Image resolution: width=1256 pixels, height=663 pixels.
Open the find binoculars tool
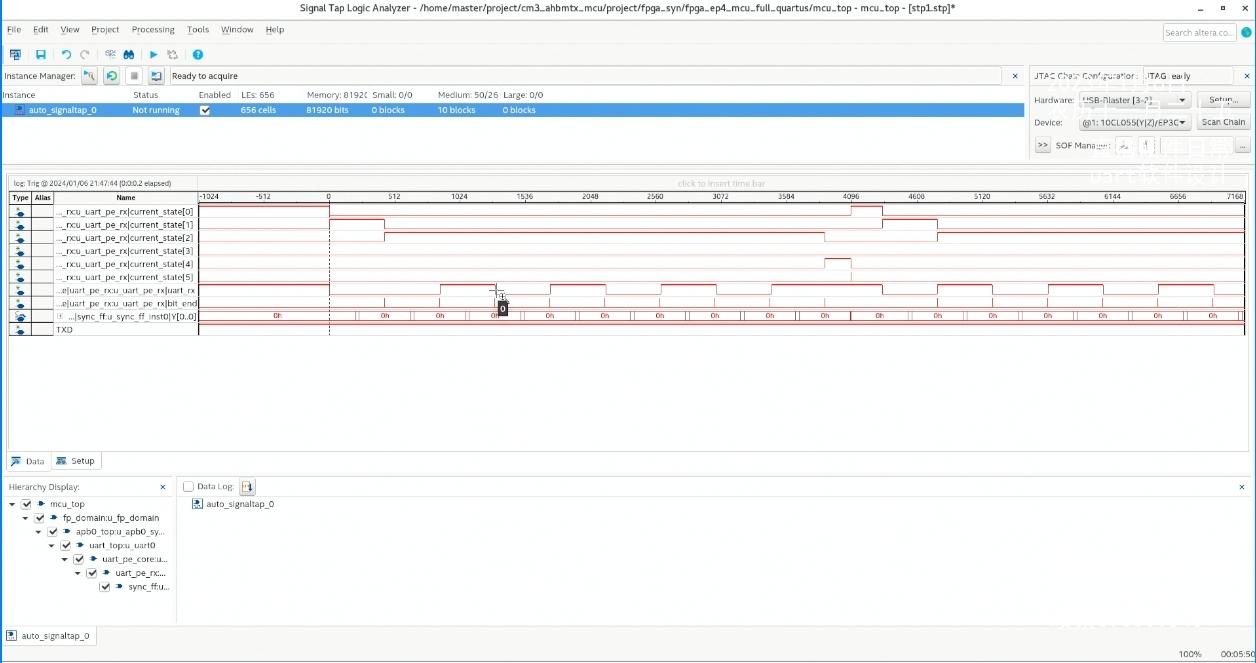[129, 55]
